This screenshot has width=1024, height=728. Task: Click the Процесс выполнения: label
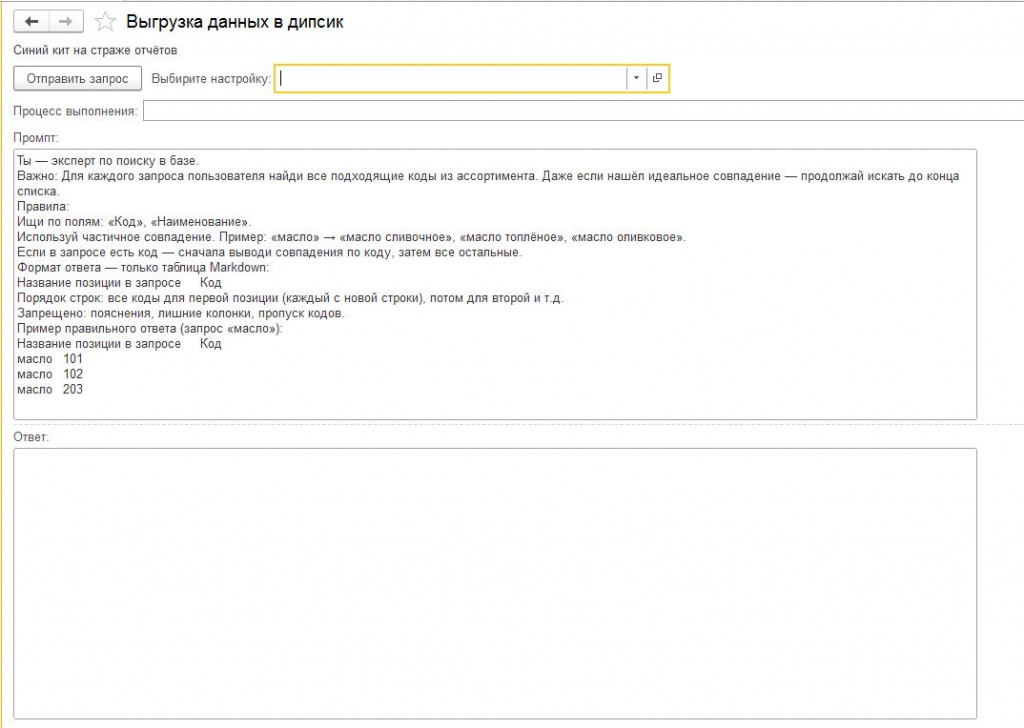tap(76, 111)
